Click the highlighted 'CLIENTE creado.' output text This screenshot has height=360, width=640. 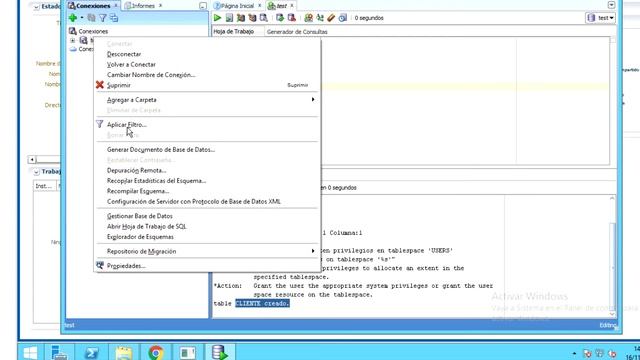(x=262, y=303)
